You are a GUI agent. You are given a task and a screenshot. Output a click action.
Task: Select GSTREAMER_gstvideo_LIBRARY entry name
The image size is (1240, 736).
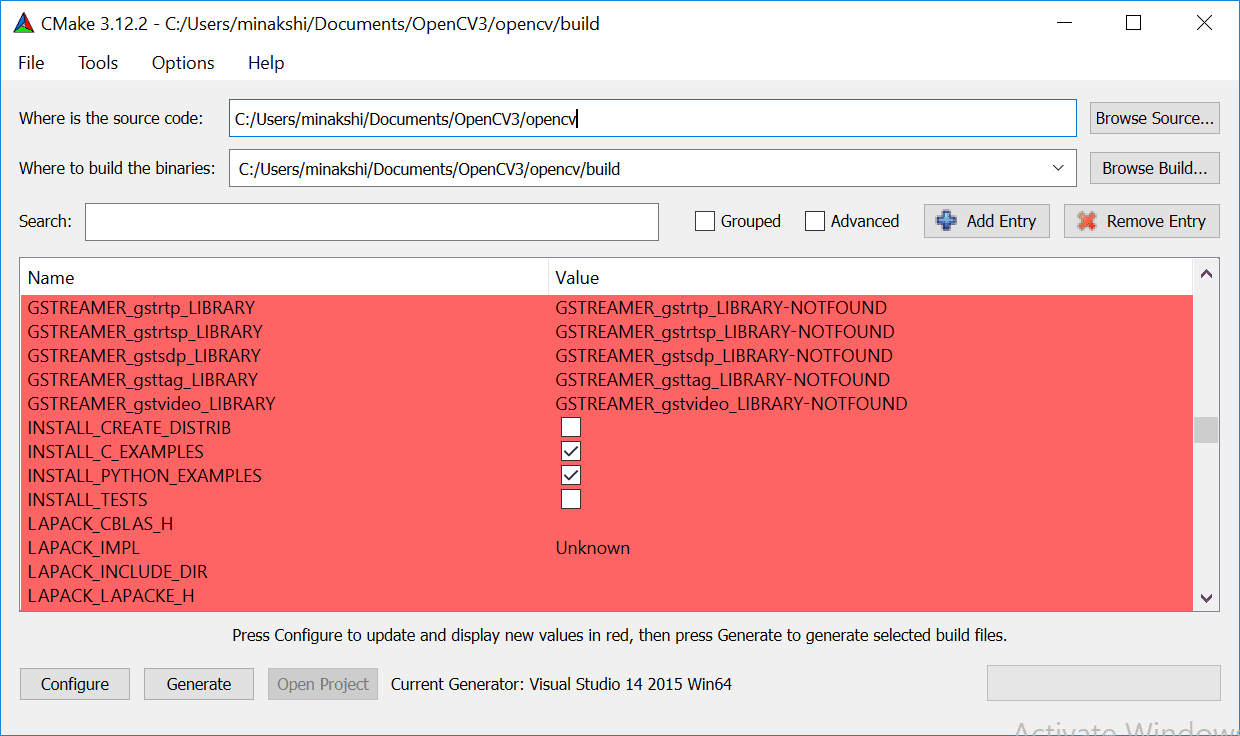[151, 403]
